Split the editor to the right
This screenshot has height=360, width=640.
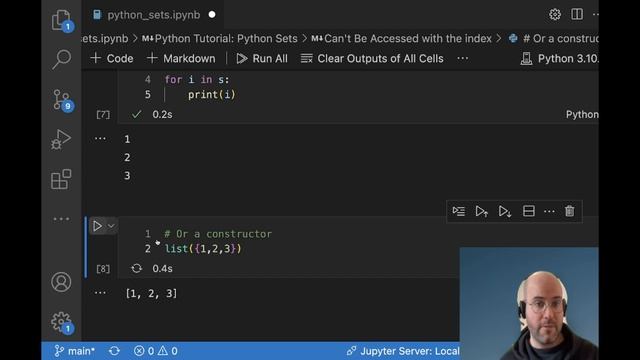577,14
